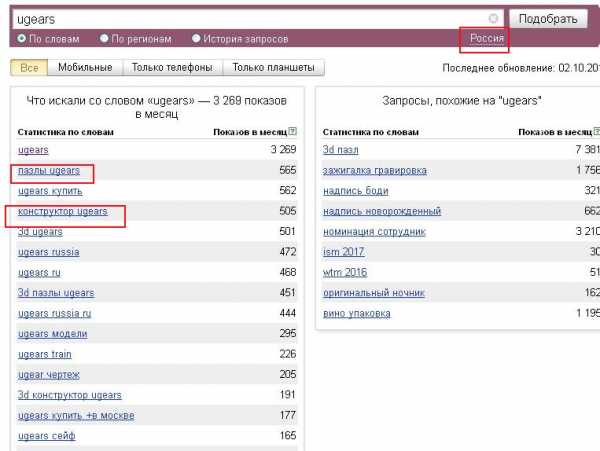Click the 472 impressions value

tap(288, 251)
